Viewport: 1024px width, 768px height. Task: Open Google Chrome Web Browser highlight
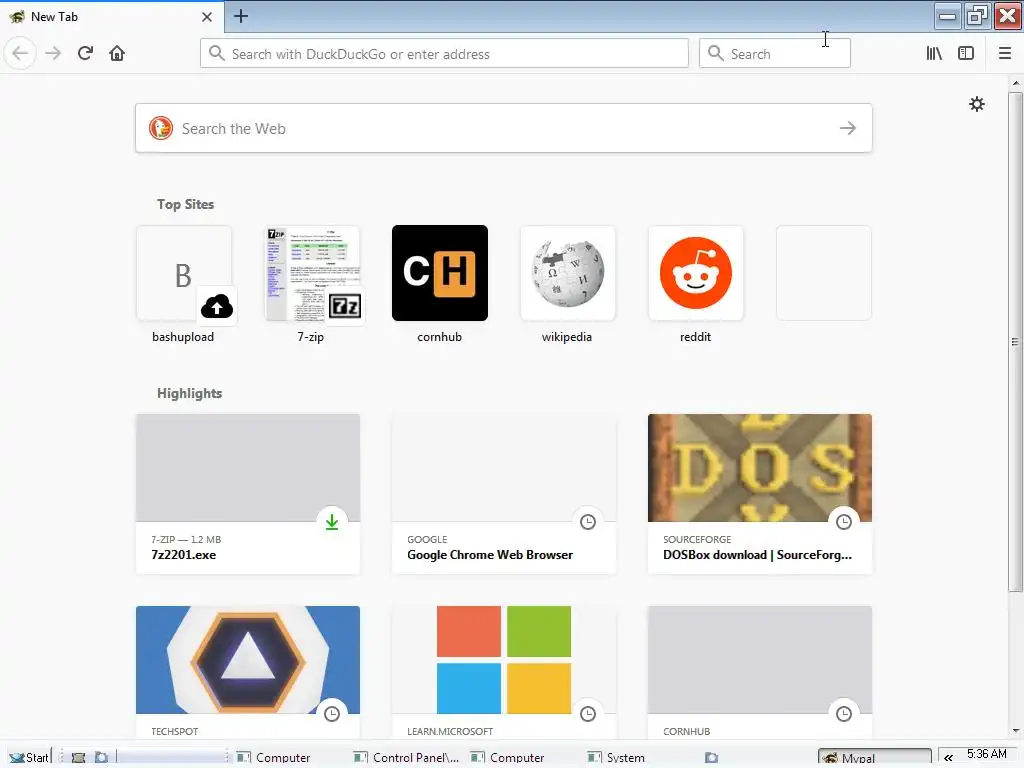504,494
